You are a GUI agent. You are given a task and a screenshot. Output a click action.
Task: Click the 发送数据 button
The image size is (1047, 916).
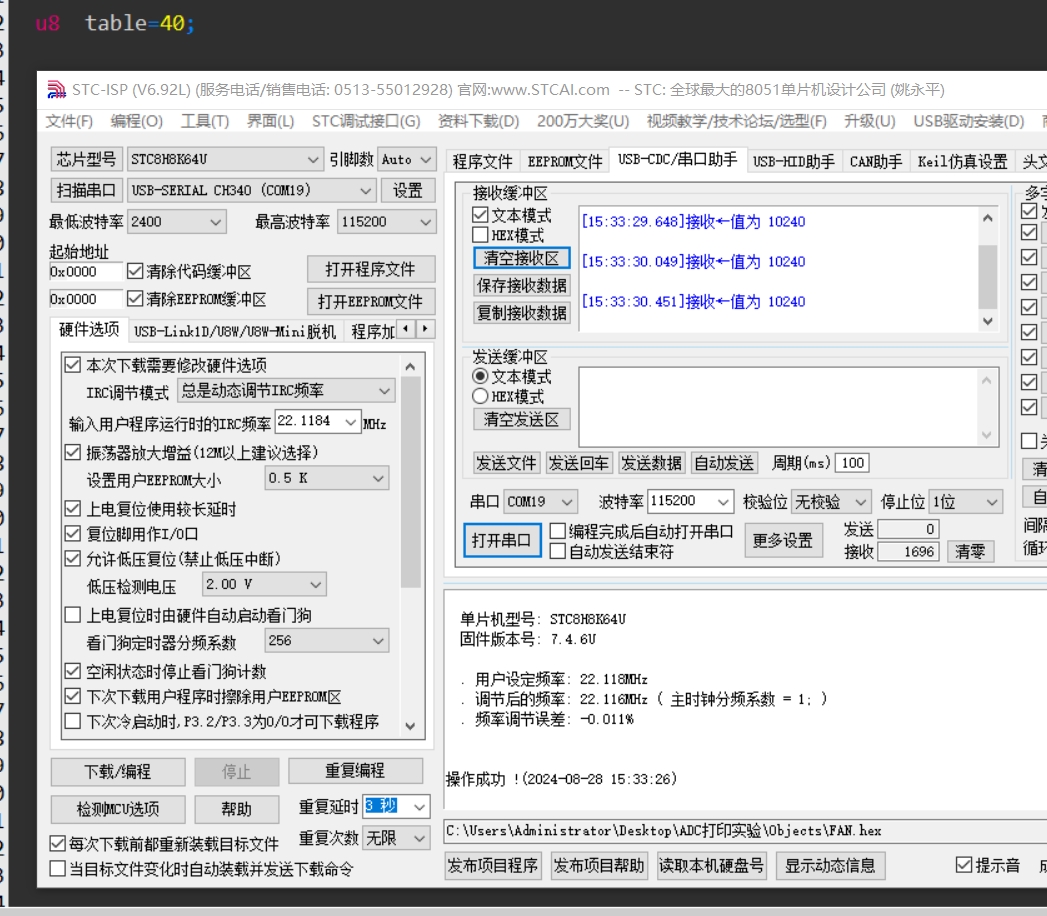tap(651, 463)
